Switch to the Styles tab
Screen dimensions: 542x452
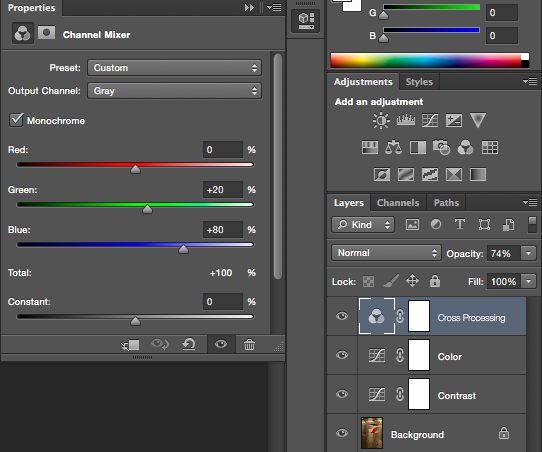click(x=419, y=82)
